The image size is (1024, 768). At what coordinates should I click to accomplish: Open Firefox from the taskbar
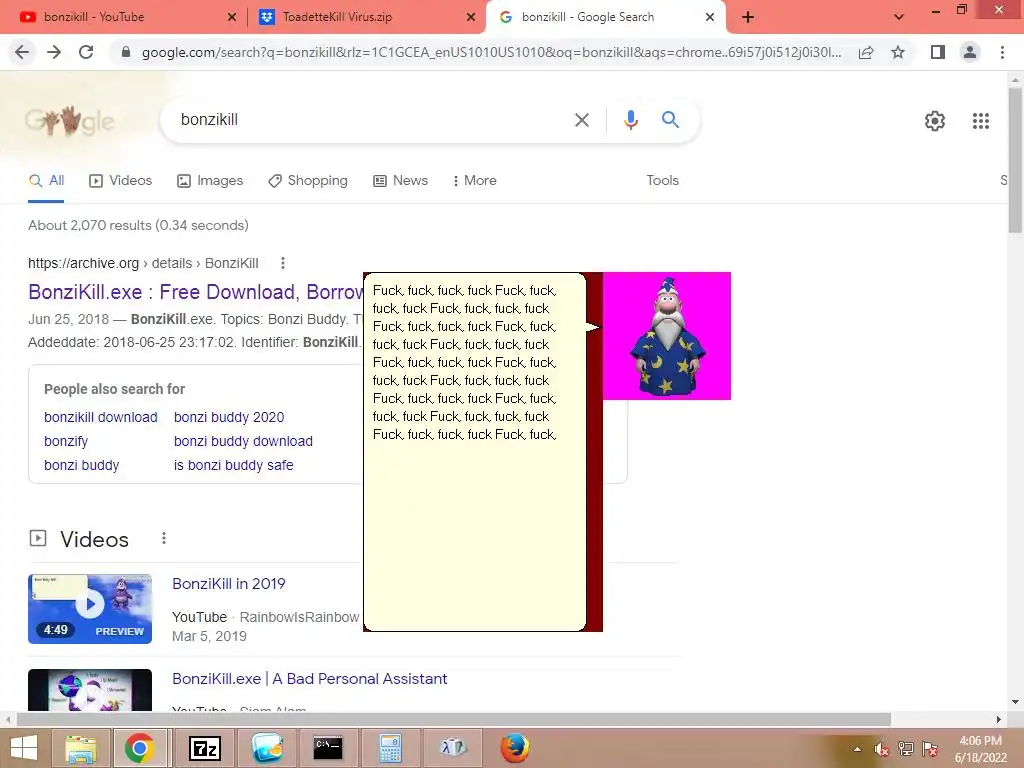515,748
